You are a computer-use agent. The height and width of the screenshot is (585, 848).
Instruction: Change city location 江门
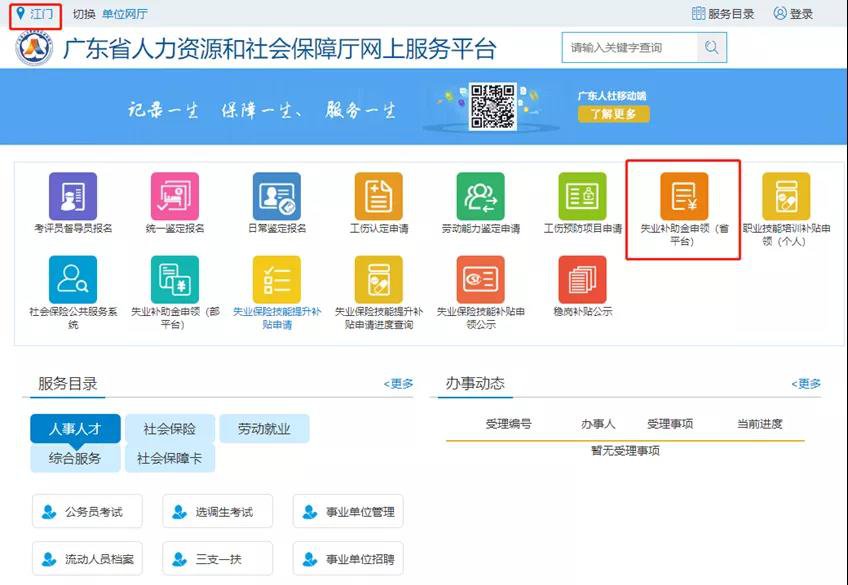[36, 14]
